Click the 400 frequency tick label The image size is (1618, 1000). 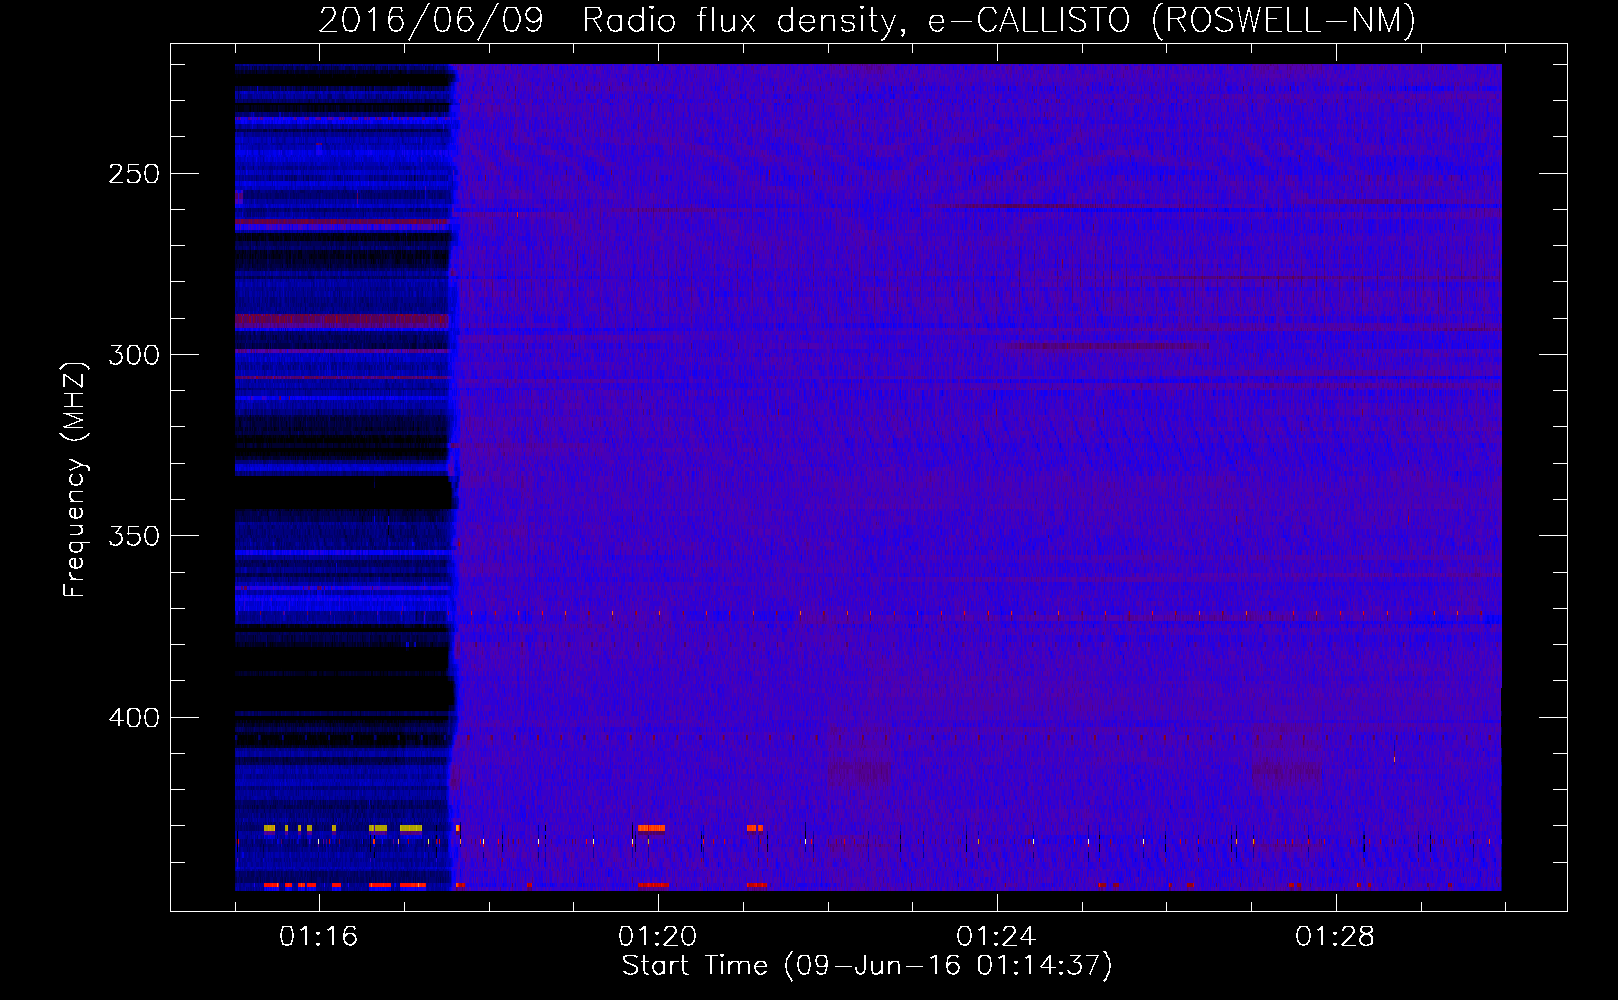[x=134, y=718]
